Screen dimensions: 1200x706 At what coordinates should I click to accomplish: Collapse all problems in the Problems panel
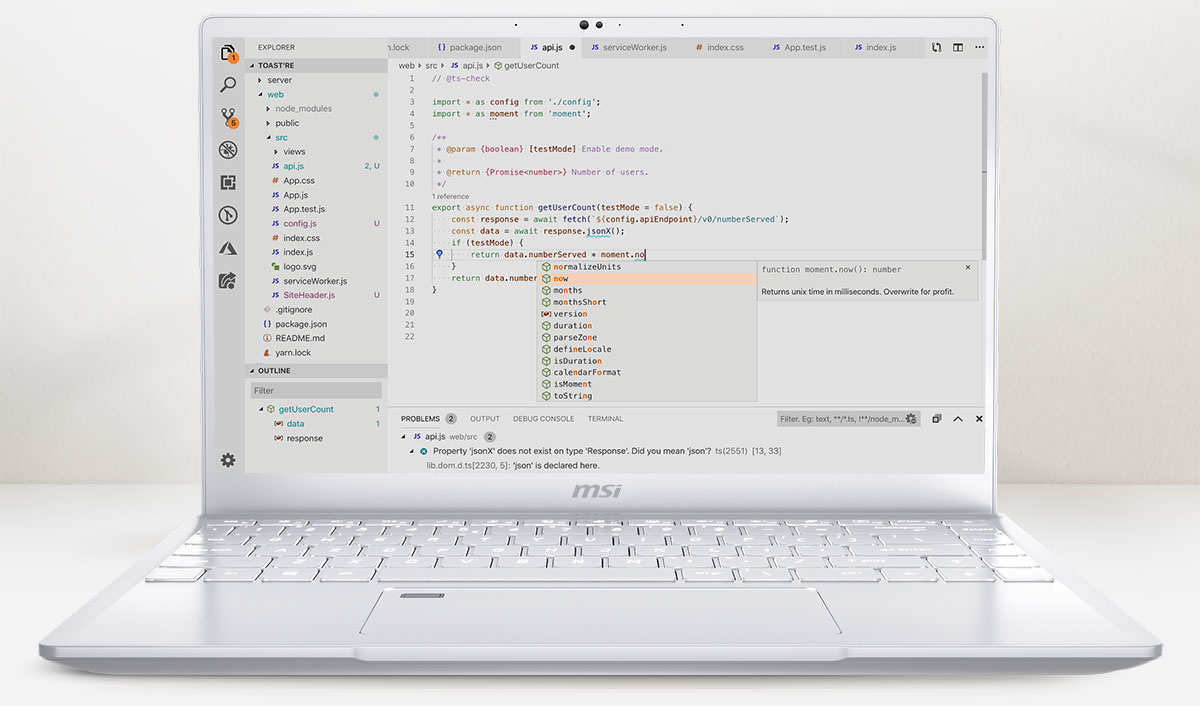936,419
